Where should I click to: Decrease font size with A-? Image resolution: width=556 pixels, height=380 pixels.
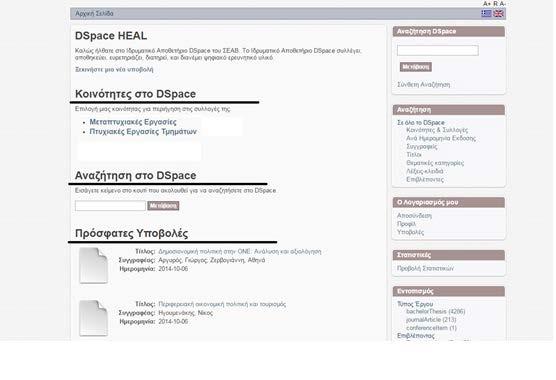click(502, 4)
